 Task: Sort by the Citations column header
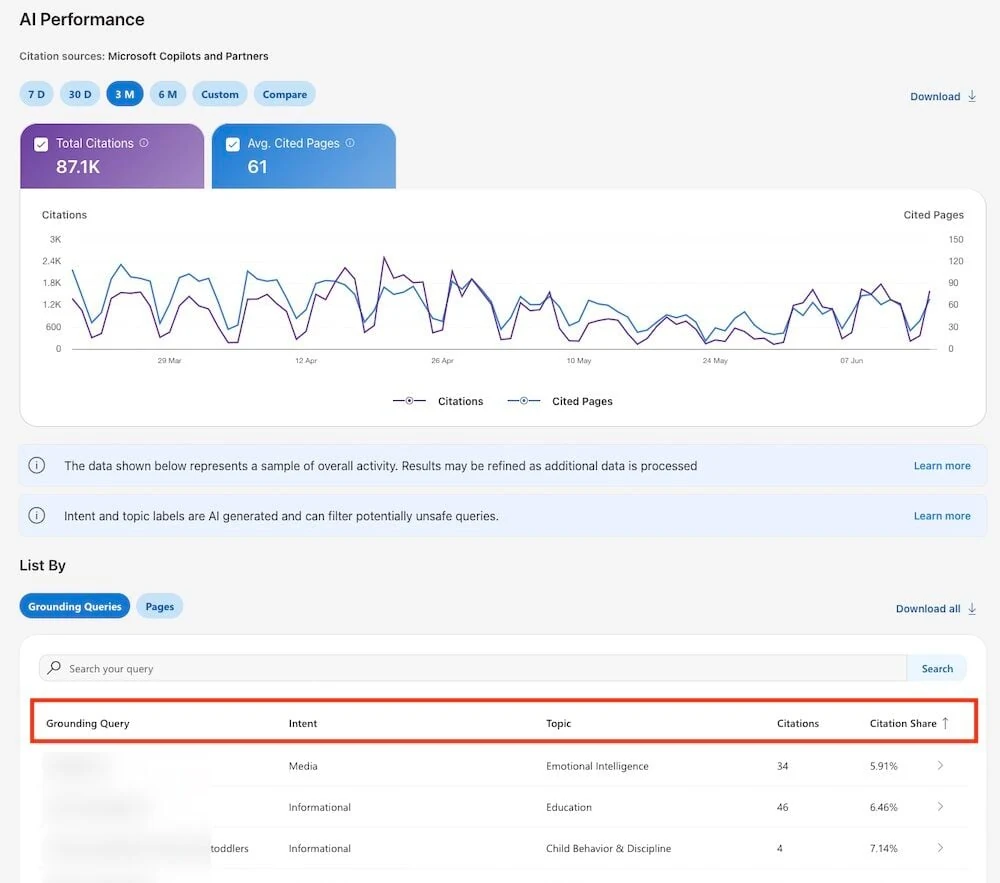pyautogui.click(x=797, y=723)
